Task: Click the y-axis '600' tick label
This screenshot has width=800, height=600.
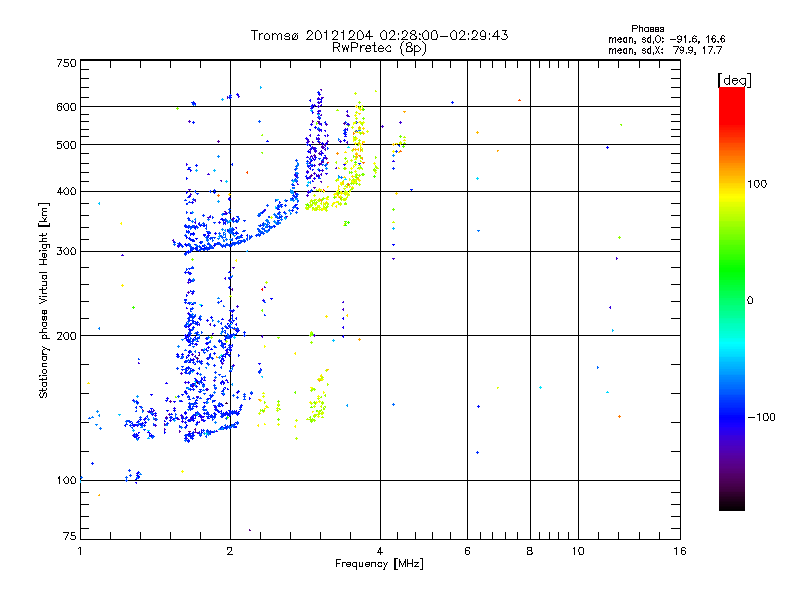Action: (x=66, y=107)
